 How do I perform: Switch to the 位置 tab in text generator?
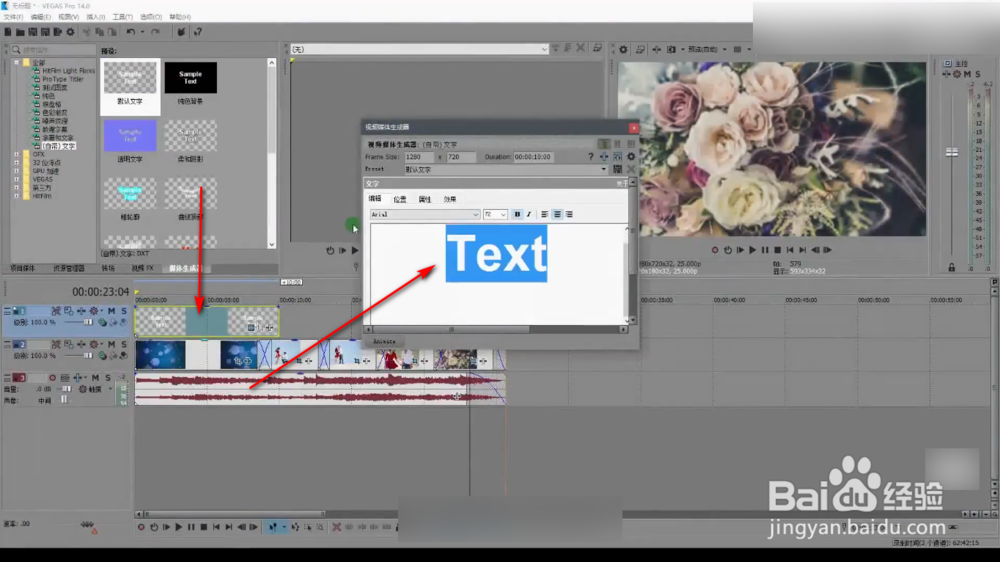pos(400,199)
